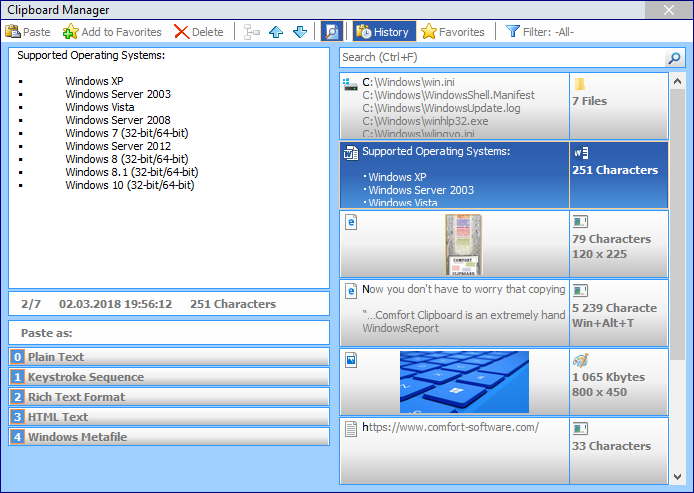Click 'Win+Alt+T' hotkey text

(603, 323)
